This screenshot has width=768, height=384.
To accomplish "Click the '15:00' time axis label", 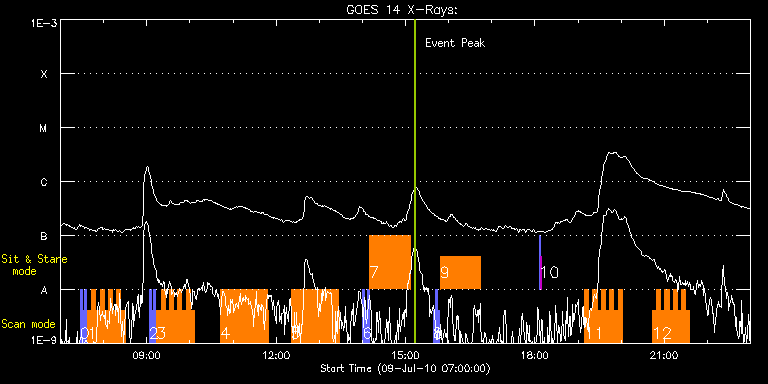I will pos(406,355).
